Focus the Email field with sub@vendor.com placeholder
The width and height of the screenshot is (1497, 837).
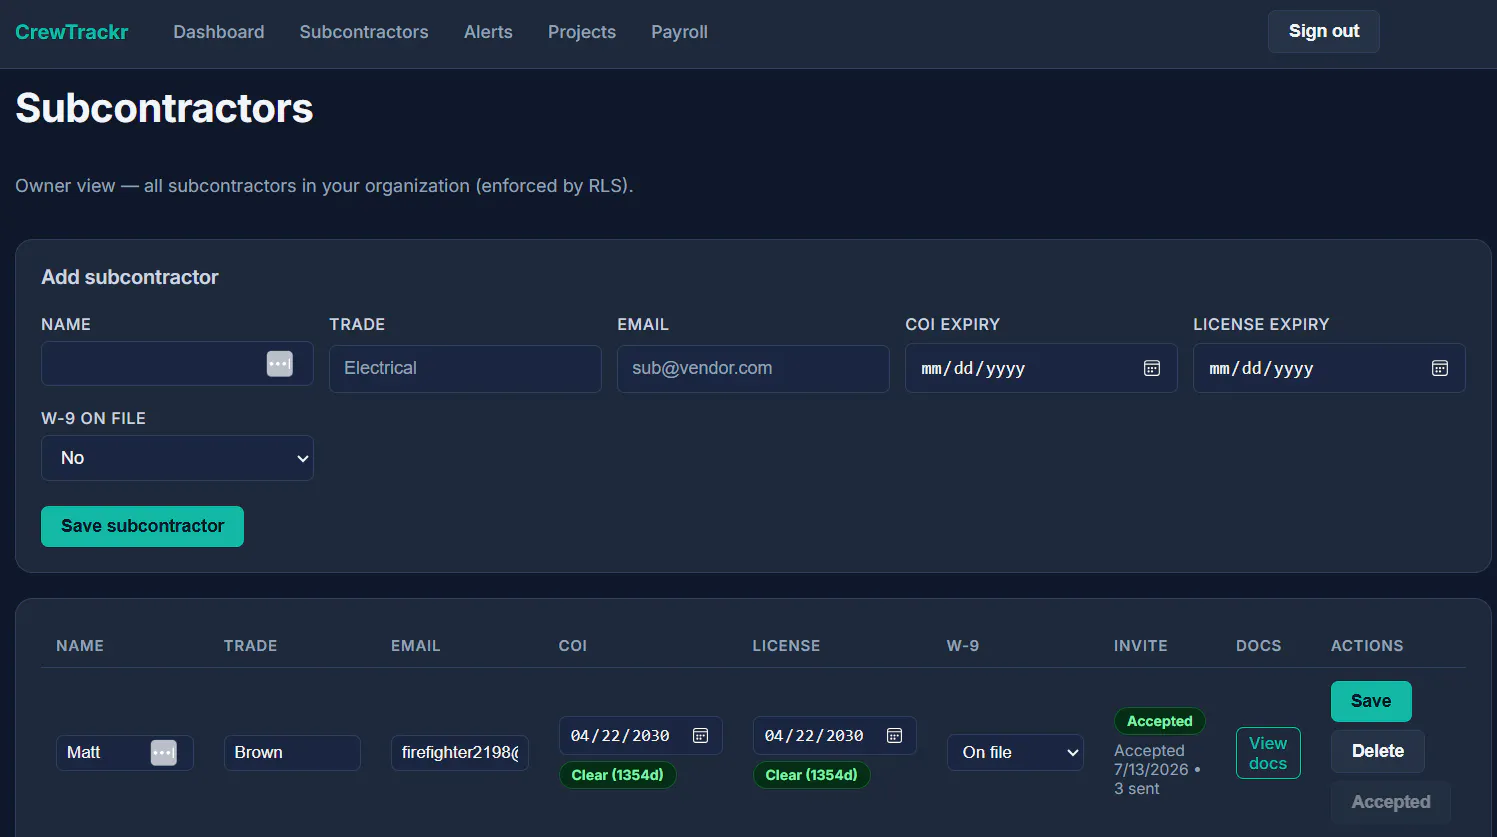coord(753,369)
